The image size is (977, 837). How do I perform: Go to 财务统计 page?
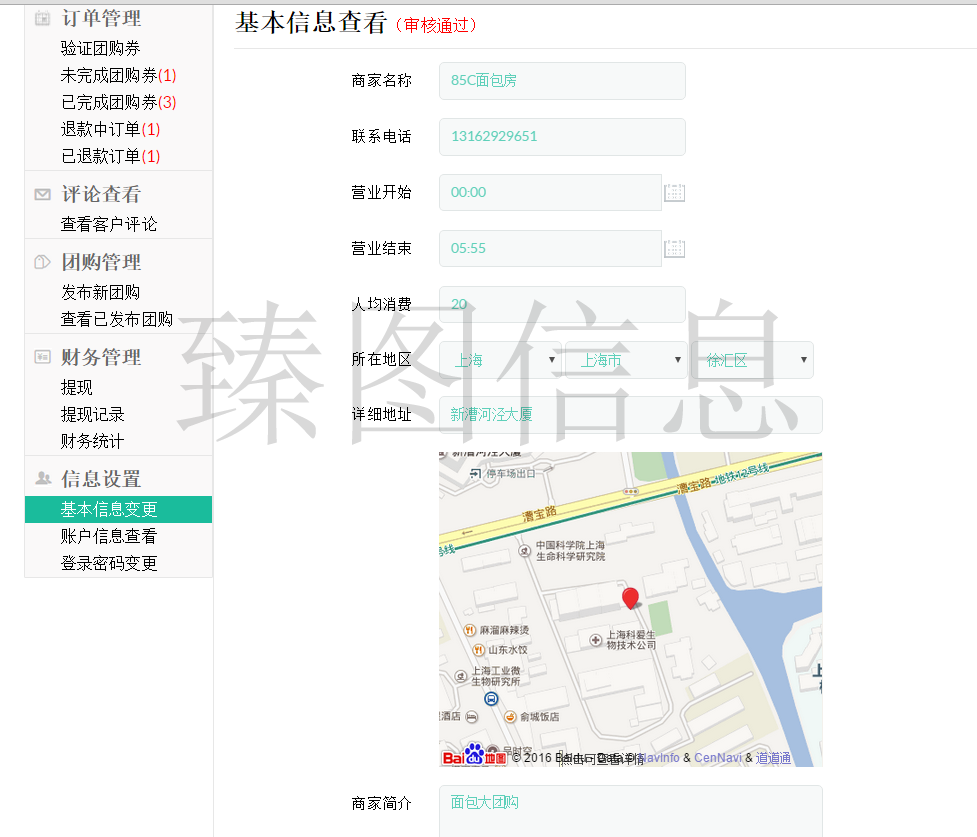click(x=92, y=441)
